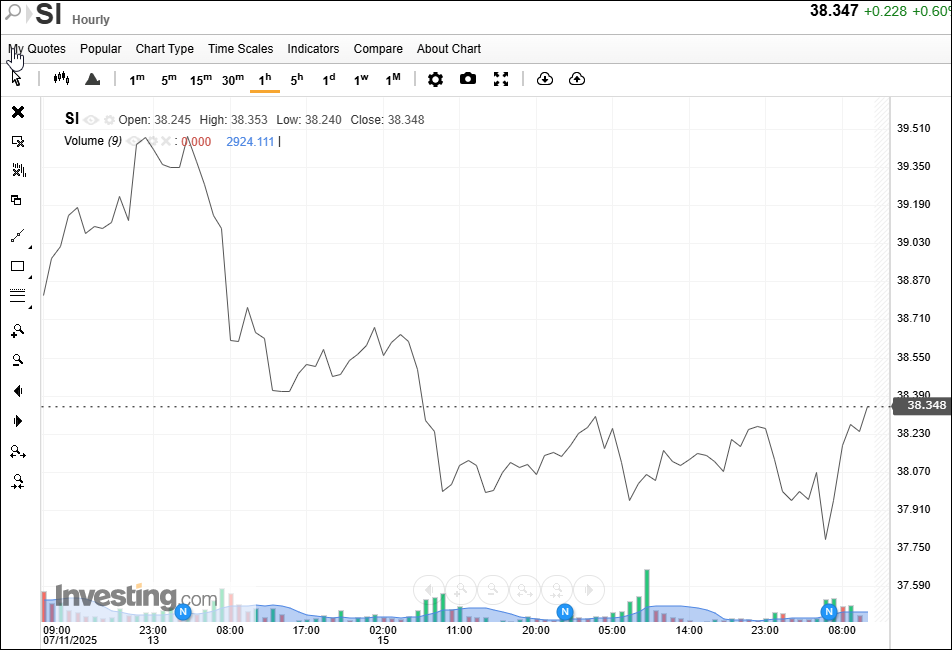Select the arrow cursor tool
952x650 pixels.
point(17,78)
